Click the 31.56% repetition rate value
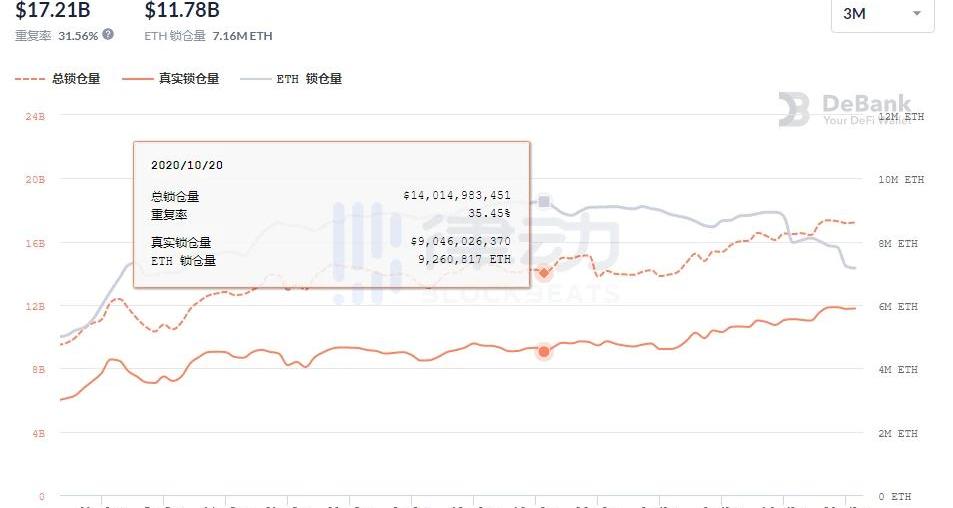953x508 pixels. point(78,36)
